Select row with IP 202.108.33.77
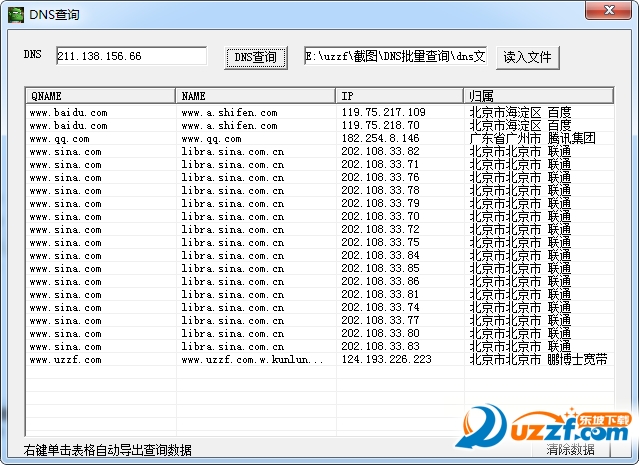The height and width of the screenshot is (465, 639). (x=320, y=321)
